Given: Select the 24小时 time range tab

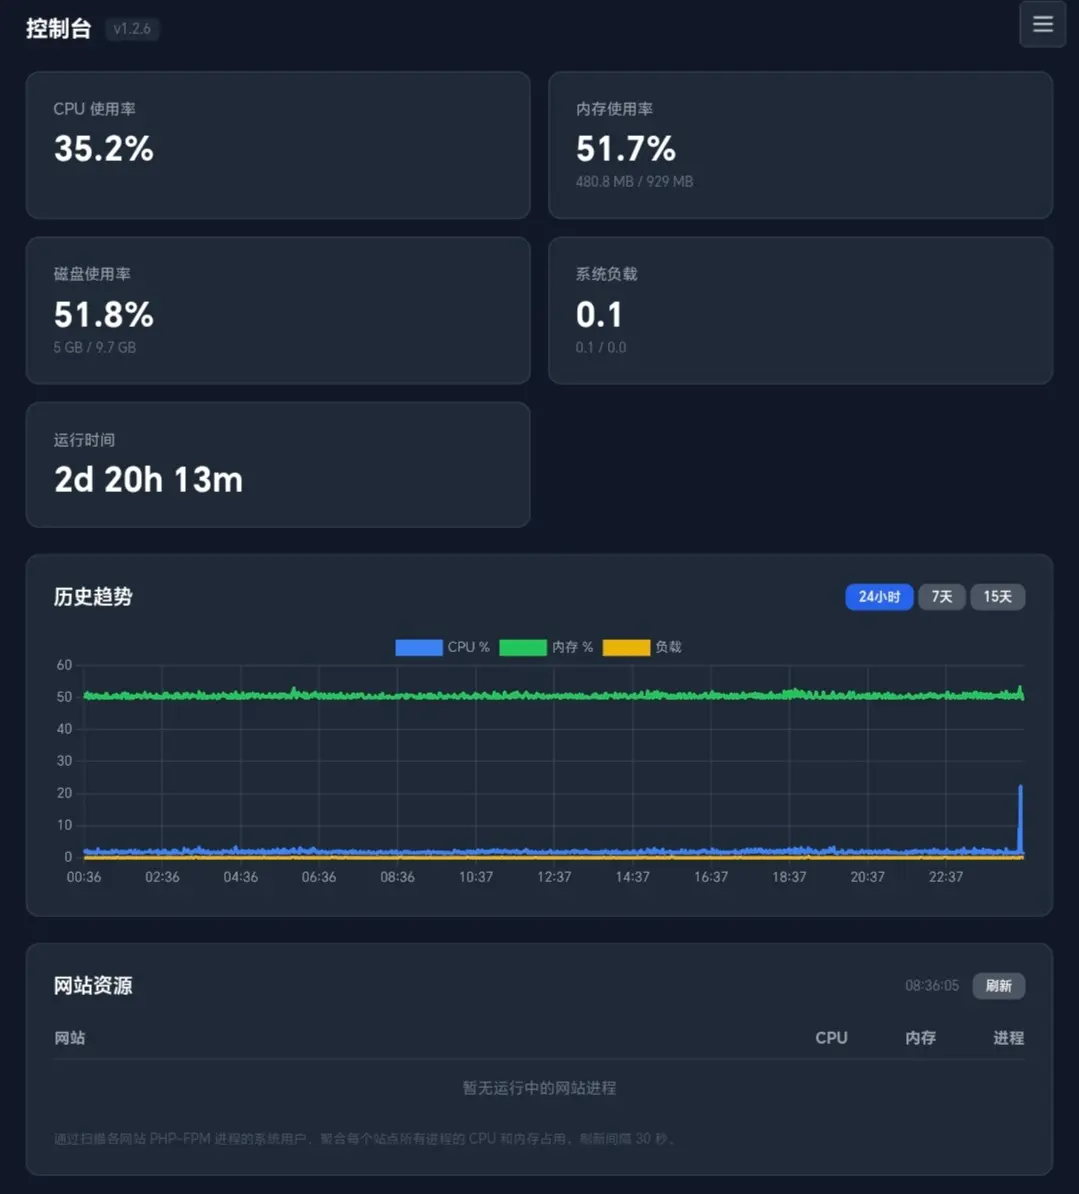Looking at the screenshot, I should click(879, 597).
